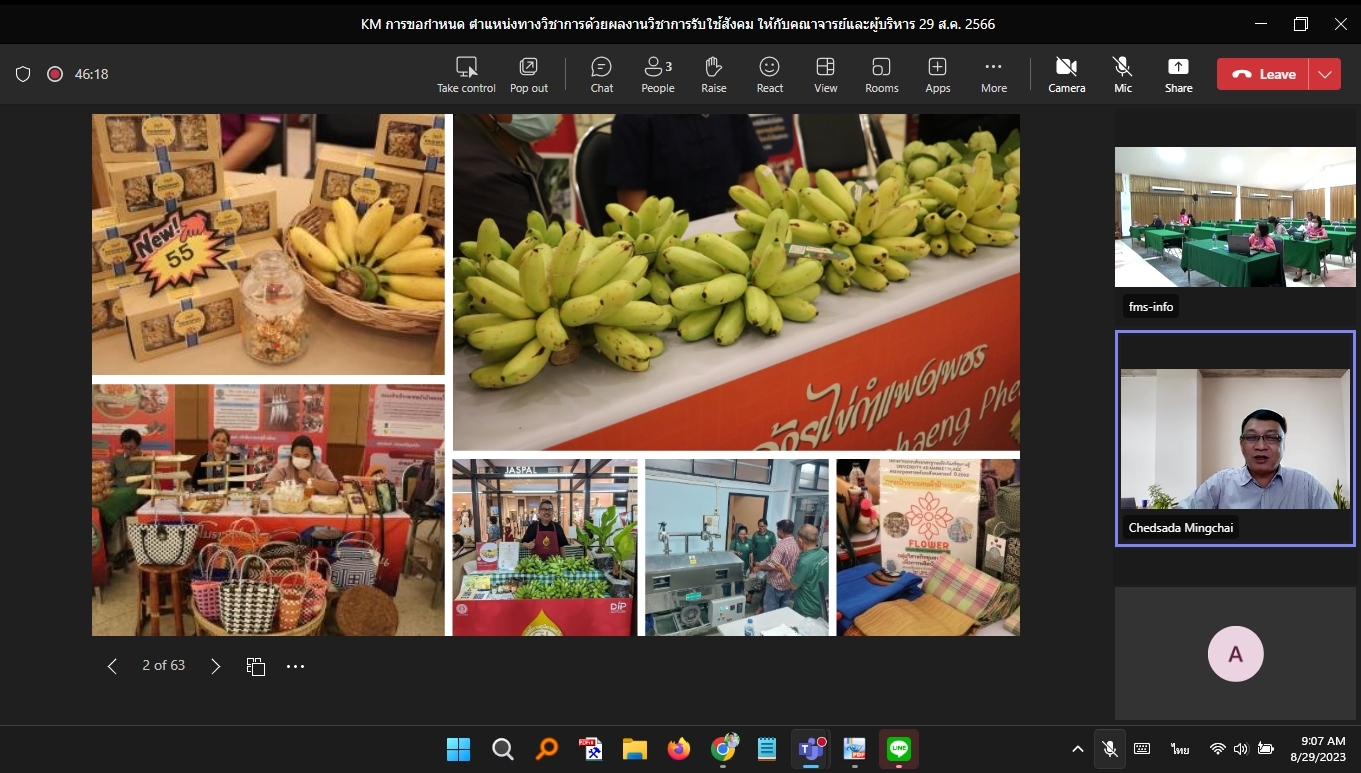Screen dimensions: 1361x773
Task: Click the Share content icon
Action: tap(1178, 74)
